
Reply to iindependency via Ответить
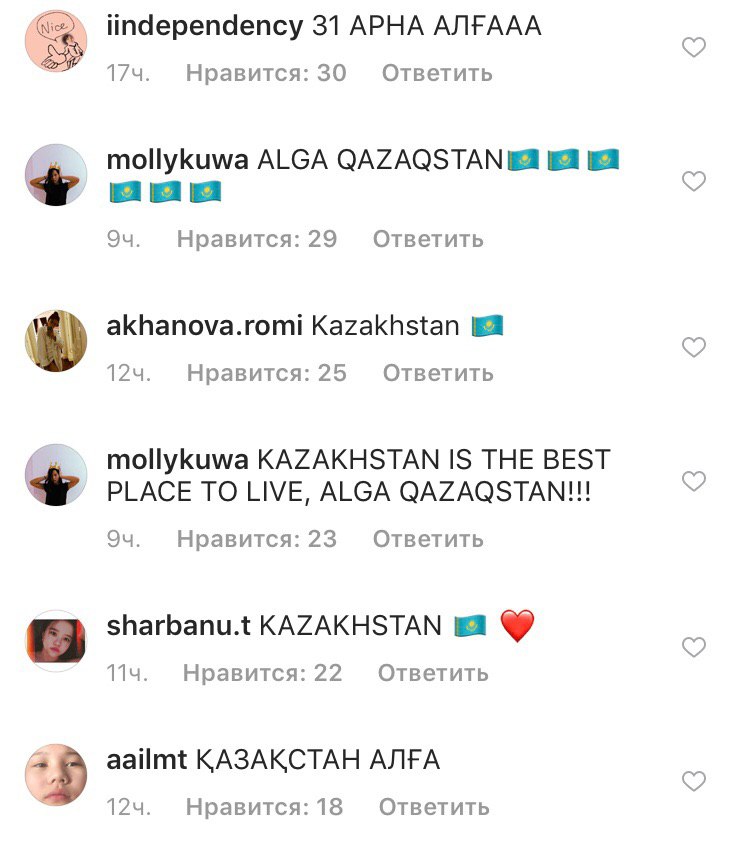point(437,73)
